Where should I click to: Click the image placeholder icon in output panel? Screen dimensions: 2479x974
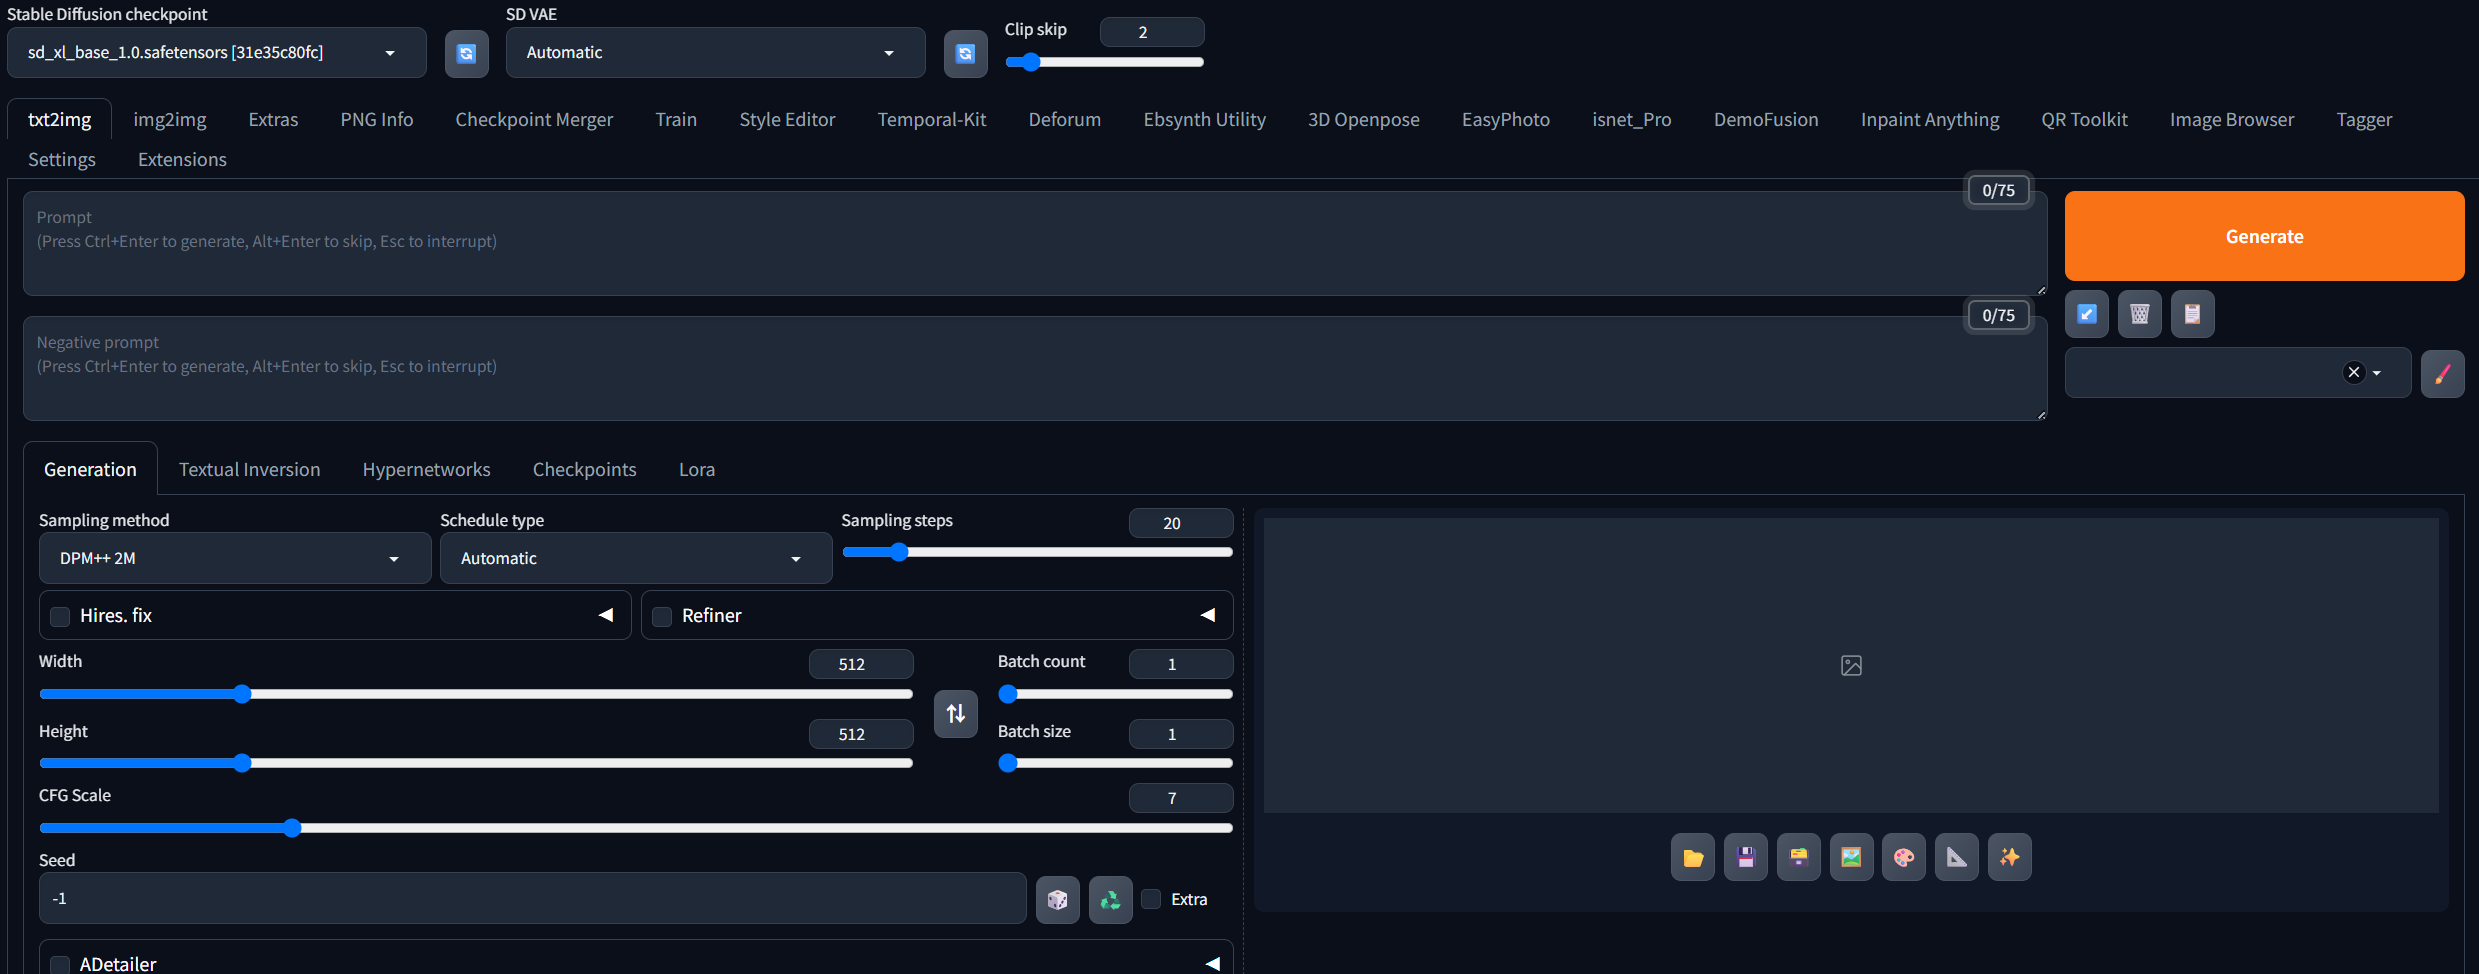point(1851,665)
